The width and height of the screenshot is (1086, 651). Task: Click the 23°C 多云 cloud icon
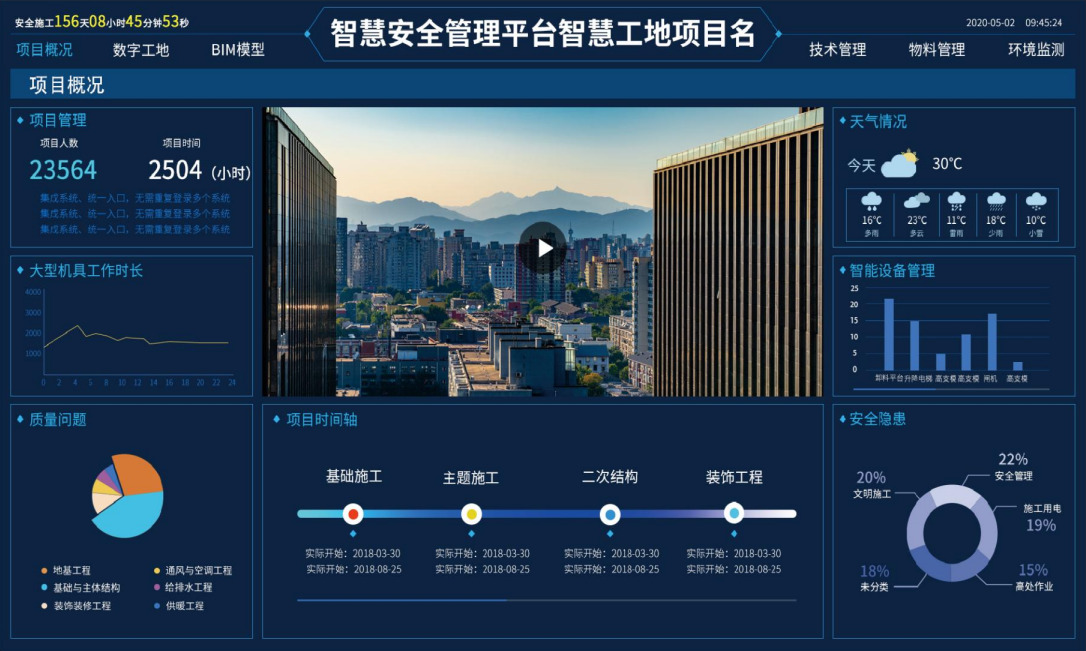[x=916, y=201]
